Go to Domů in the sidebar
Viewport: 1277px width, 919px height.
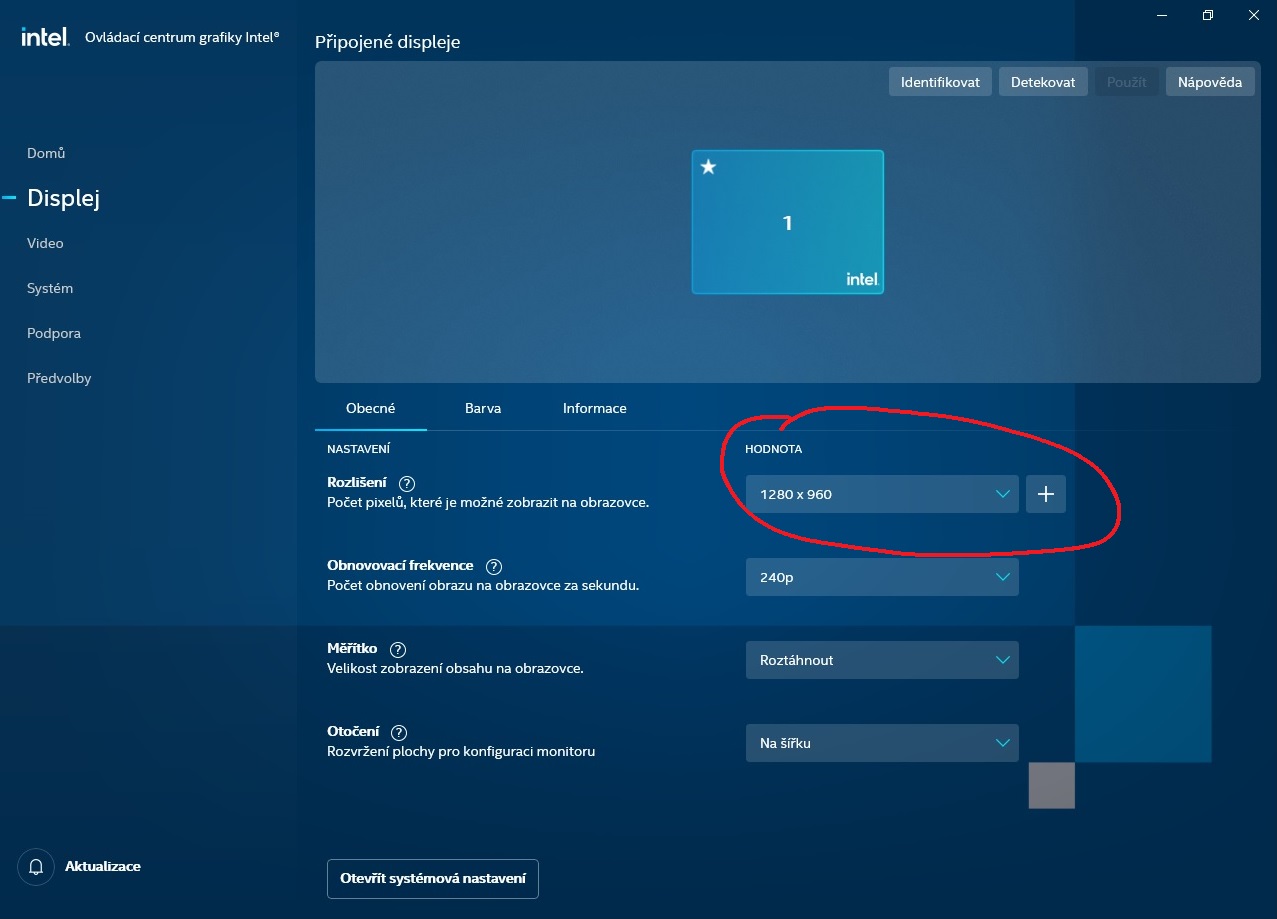[46, 153]
